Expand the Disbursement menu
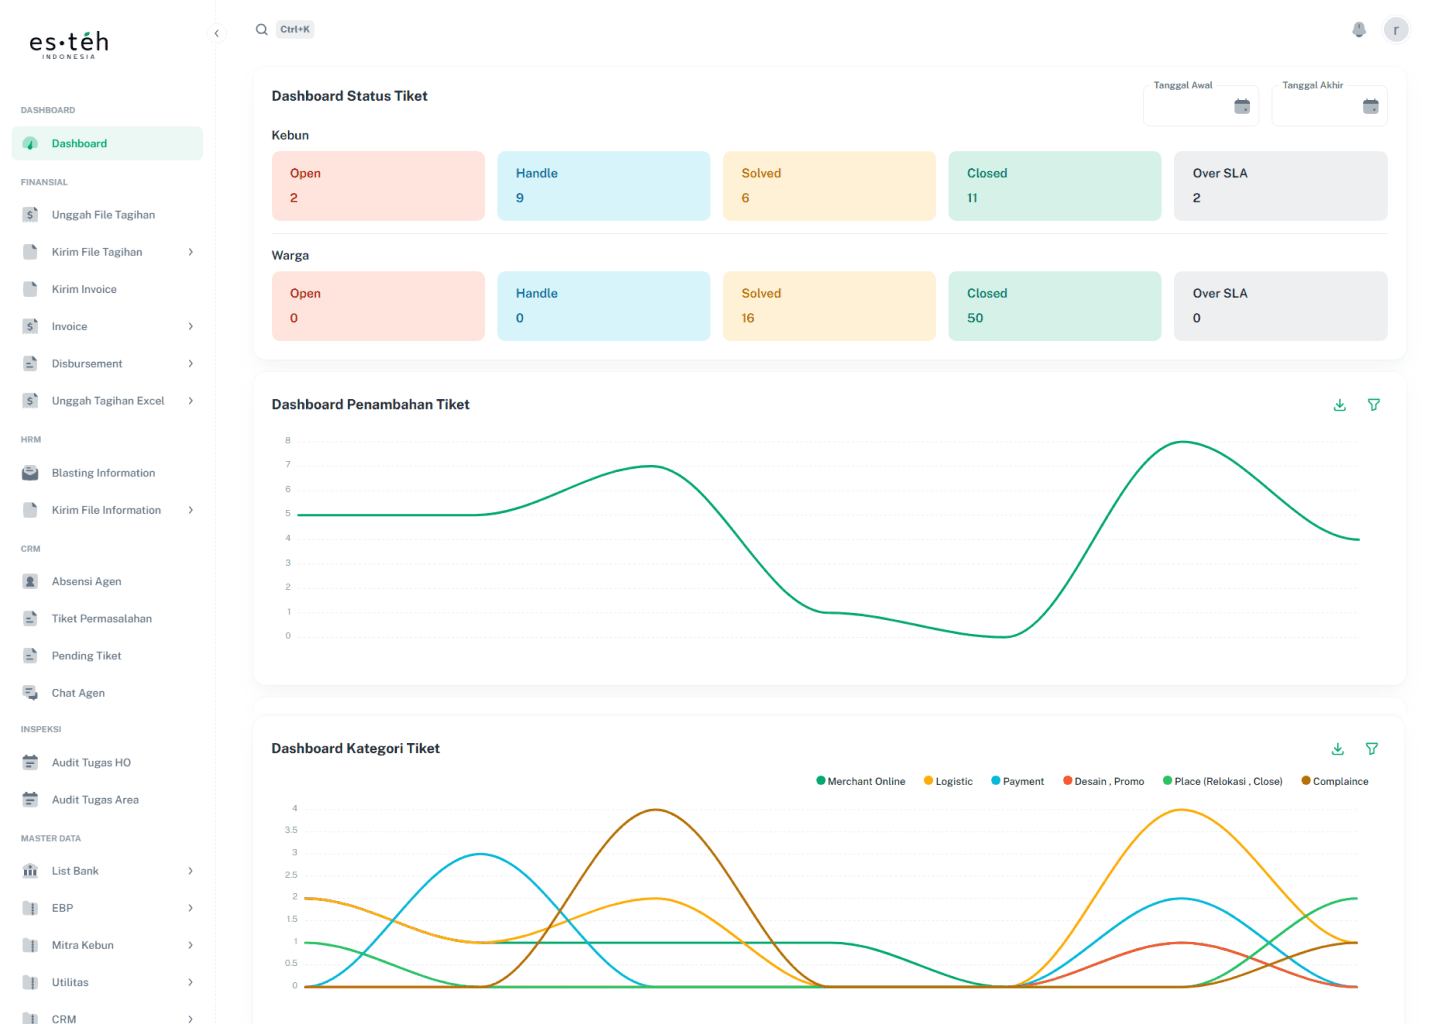Screen dimensions: 1440x1024 point(190,364)
